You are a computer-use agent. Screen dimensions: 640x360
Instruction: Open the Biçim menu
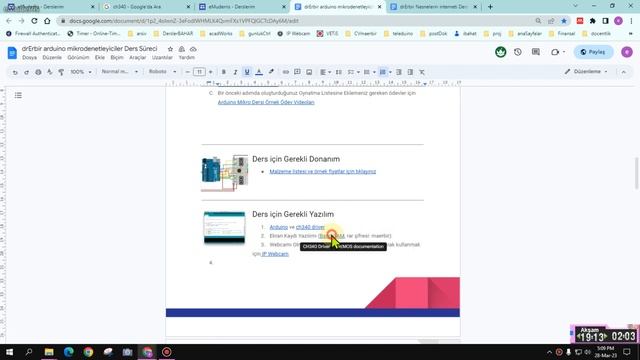pyautogui.click(x=117, y=58)
